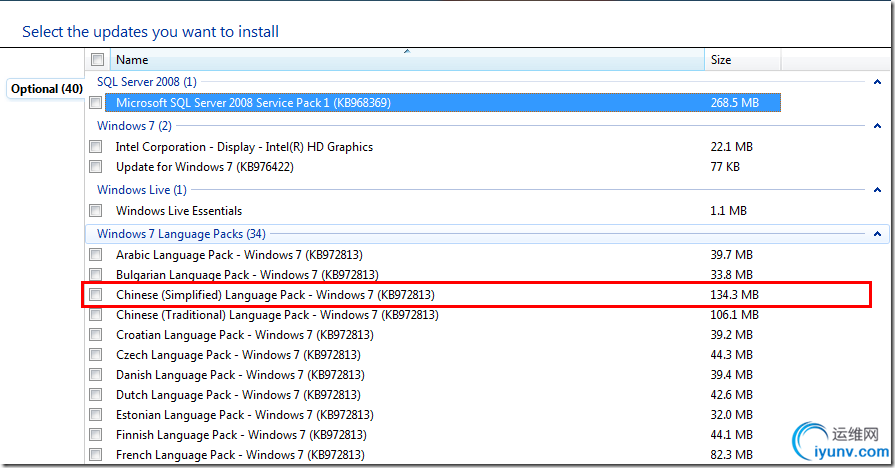Image resolution: width=895 pixels, height=468 pixels.
Task: Check the Chinese (Simplified) Language Pack box
Action: 96,295
